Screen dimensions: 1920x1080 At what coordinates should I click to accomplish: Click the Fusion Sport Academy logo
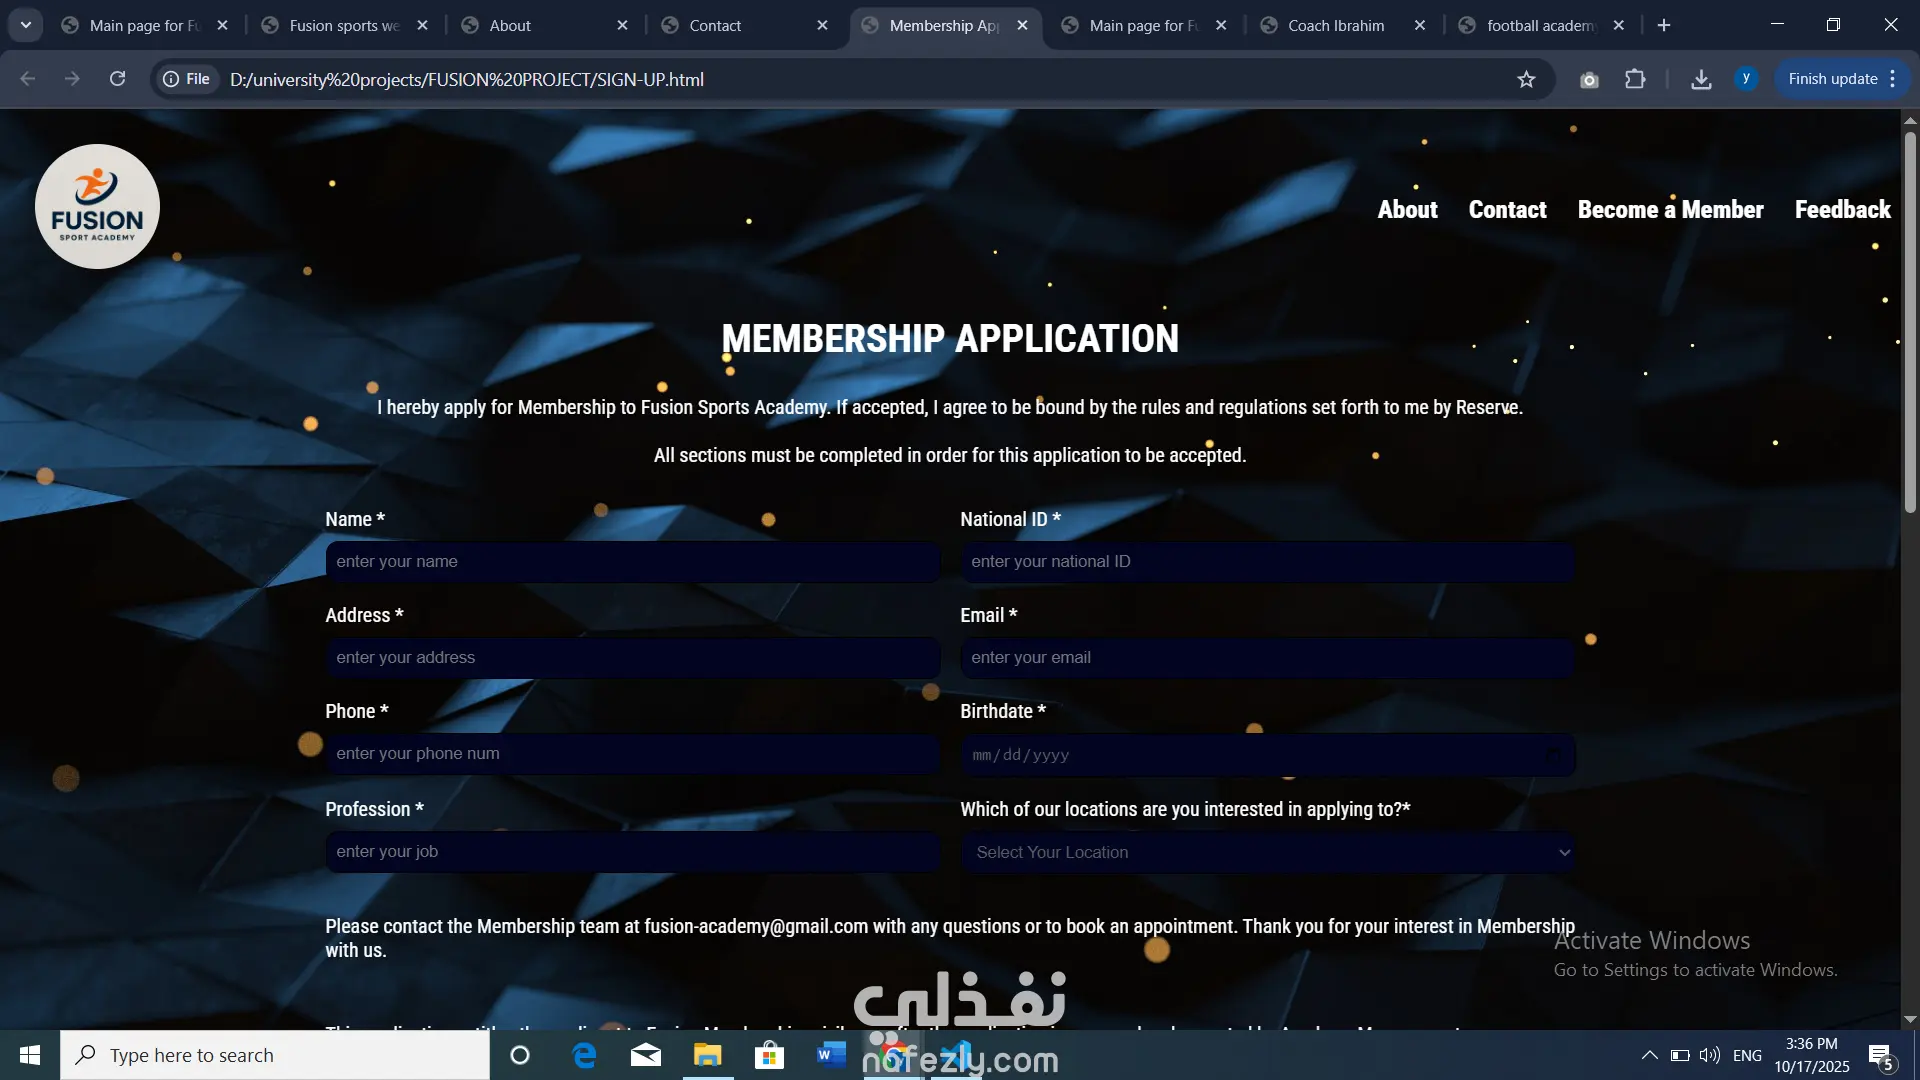pyautogui.click(x=97, y=206)
